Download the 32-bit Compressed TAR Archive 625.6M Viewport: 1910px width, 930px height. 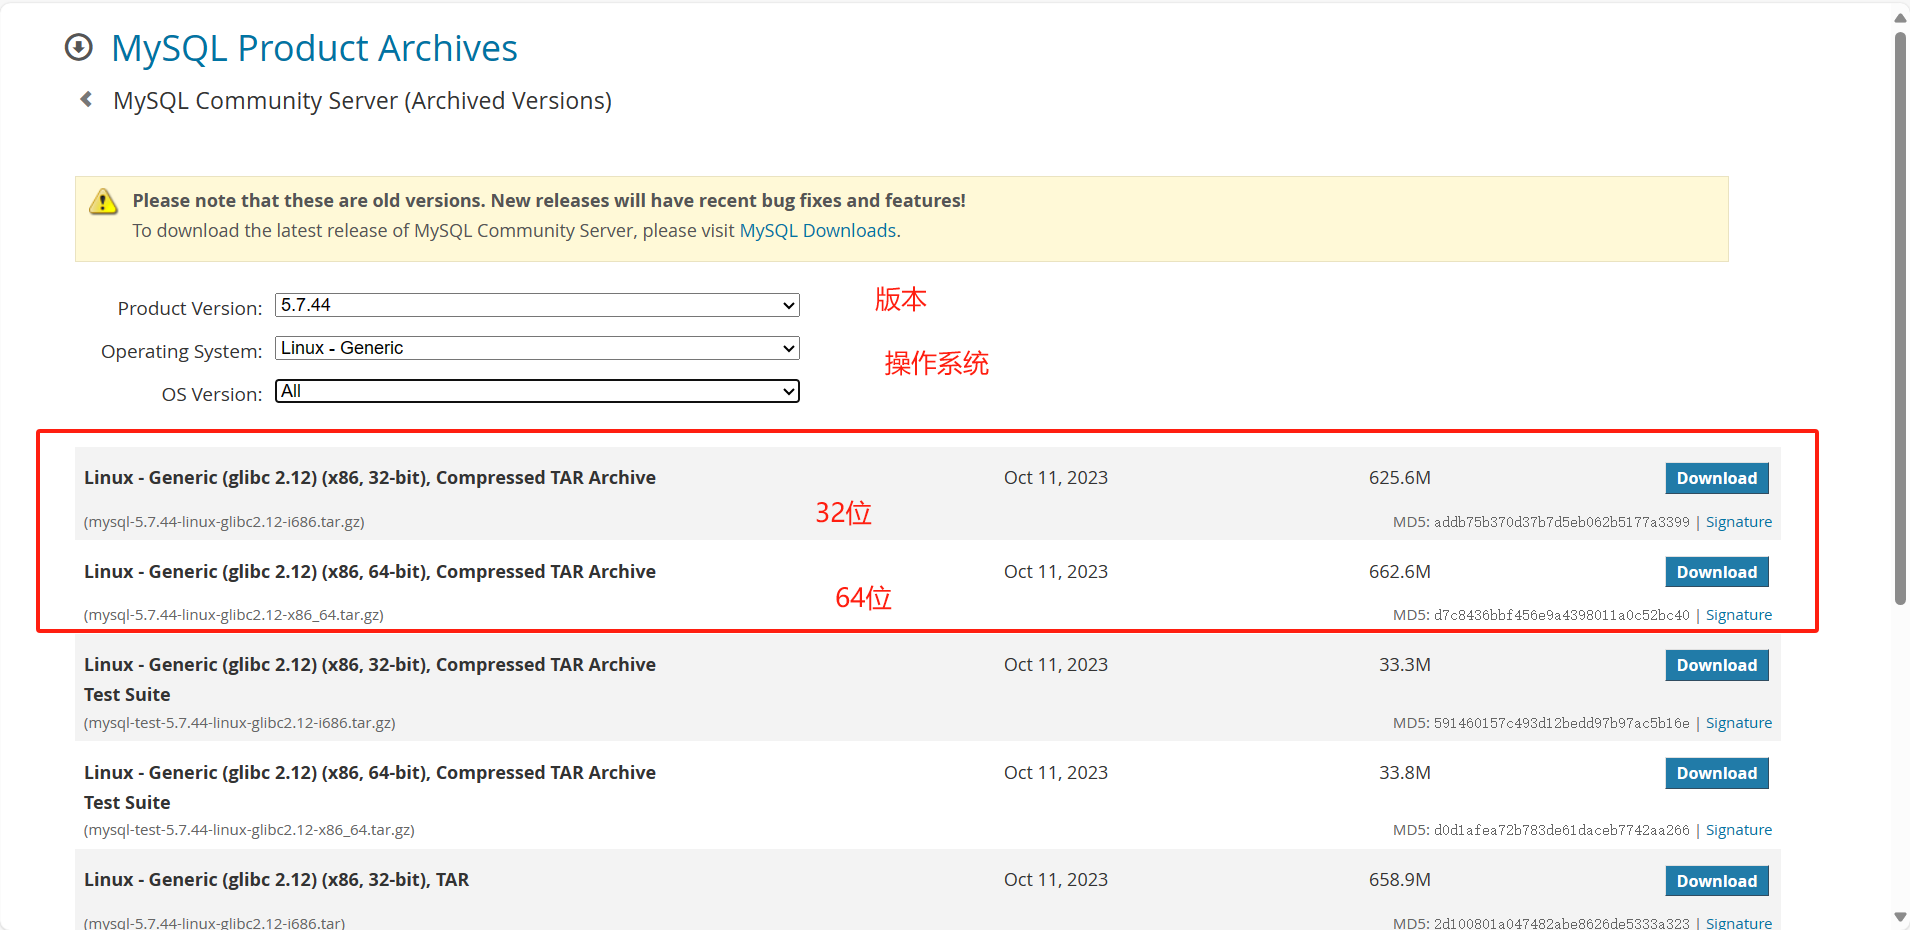pyautogui.click(x=1716, y=478)
